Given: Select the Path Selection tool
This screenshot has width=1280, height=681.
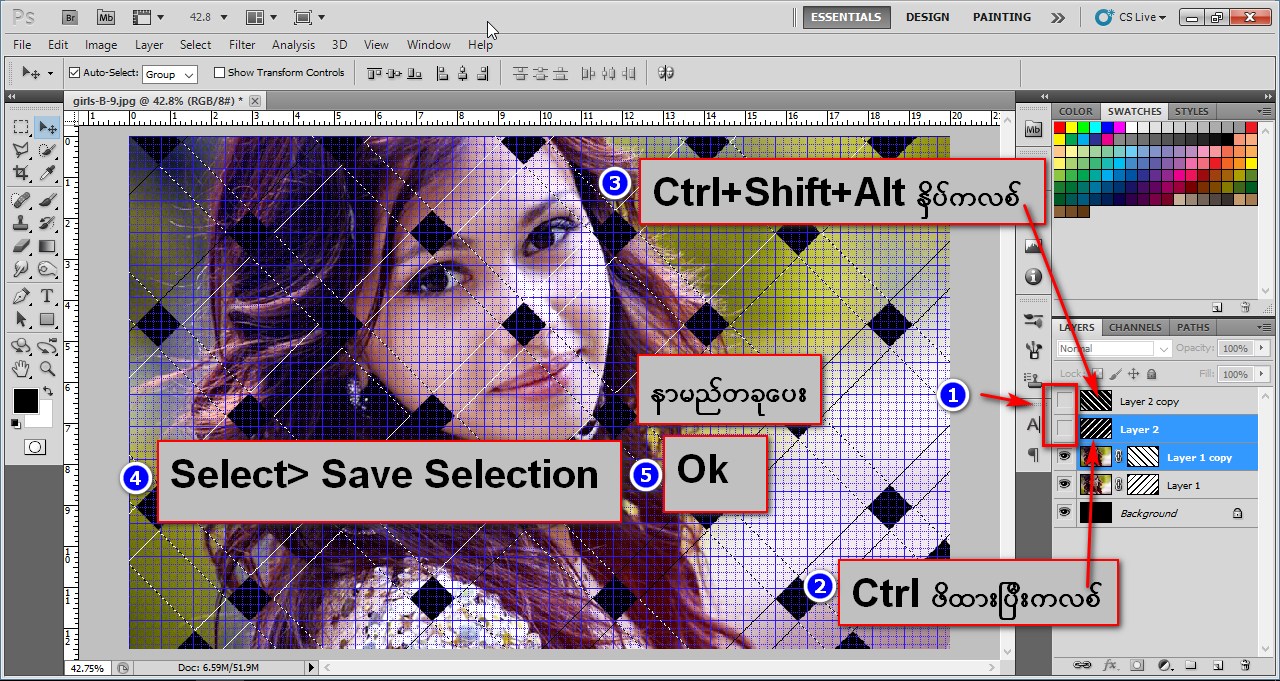Looking at the screenshot, I should (x=21, y=319).
